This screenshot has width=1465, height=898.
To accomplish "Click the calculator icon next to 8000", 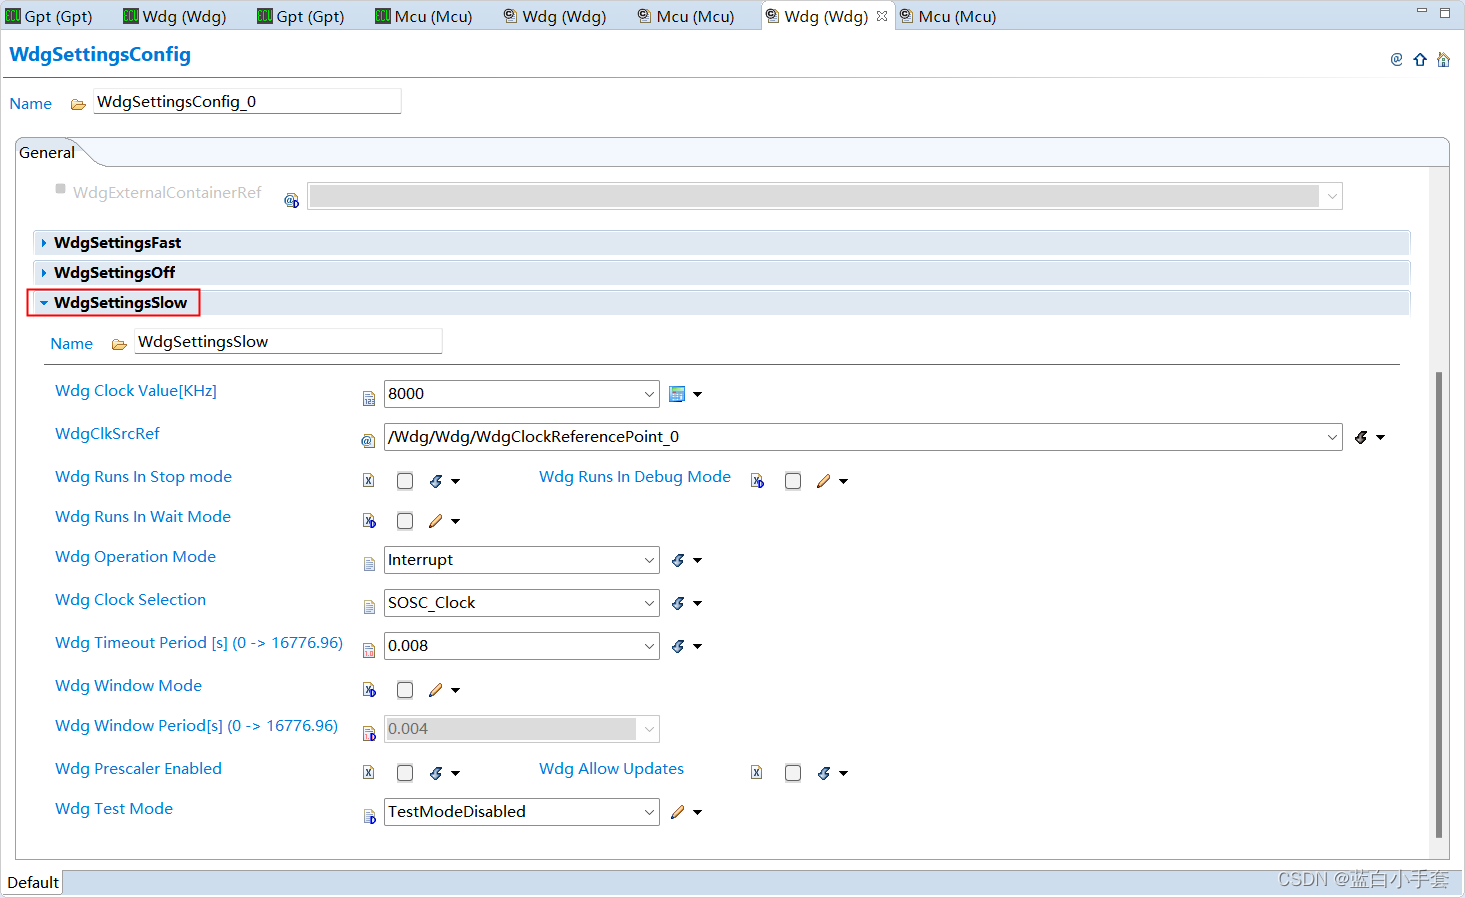I will coord(677,394).
